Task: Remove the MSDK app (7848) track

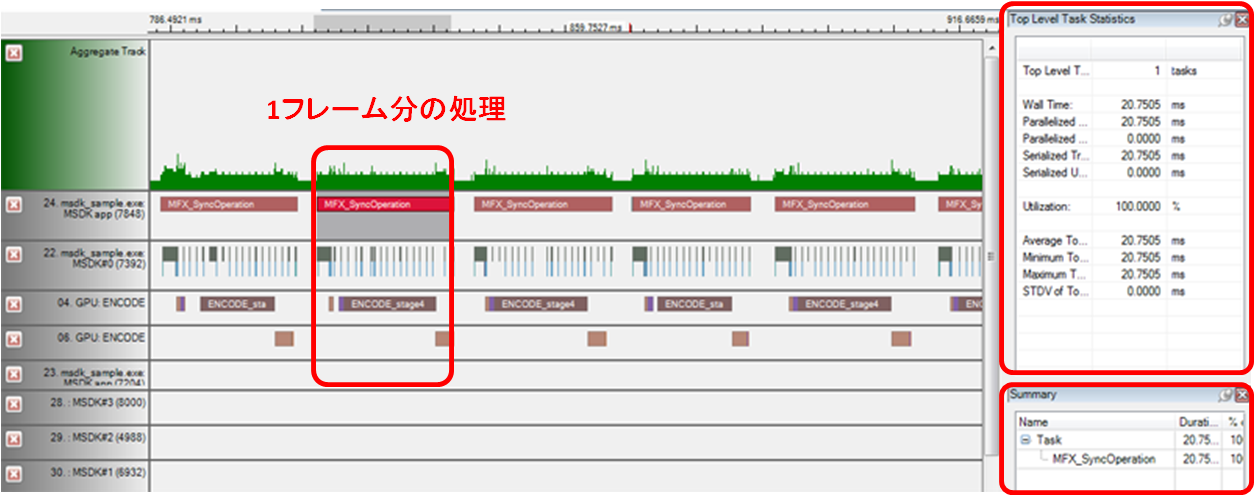Action: pos(14,204)
